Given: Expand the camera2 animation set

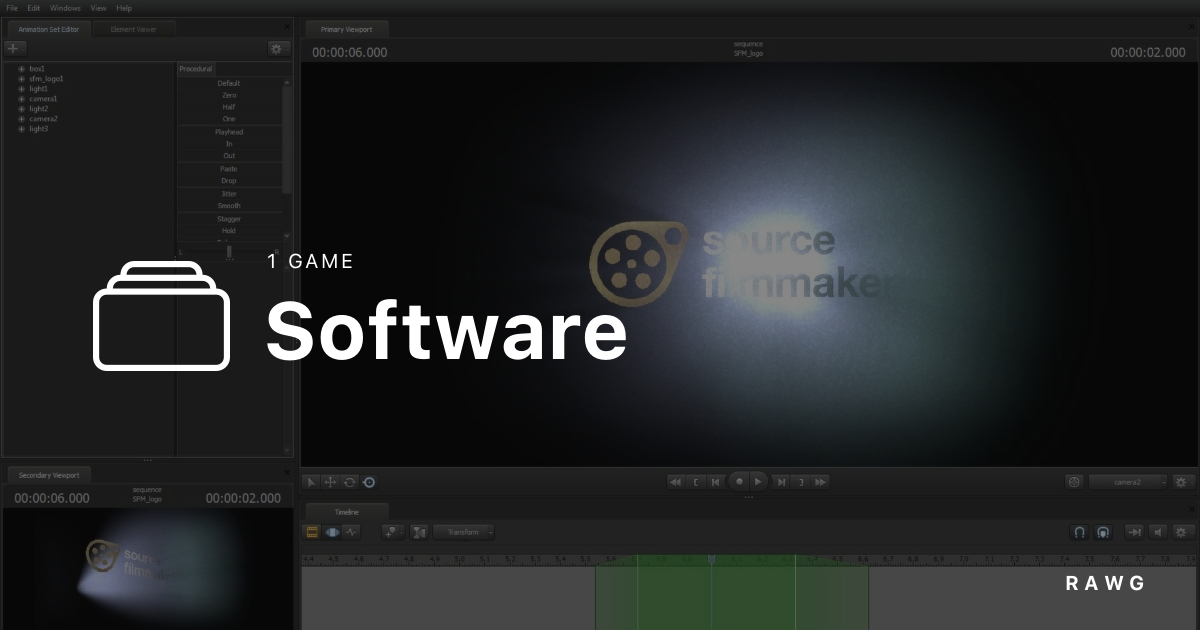Looking at the screenshot, I should pos(21,119).
